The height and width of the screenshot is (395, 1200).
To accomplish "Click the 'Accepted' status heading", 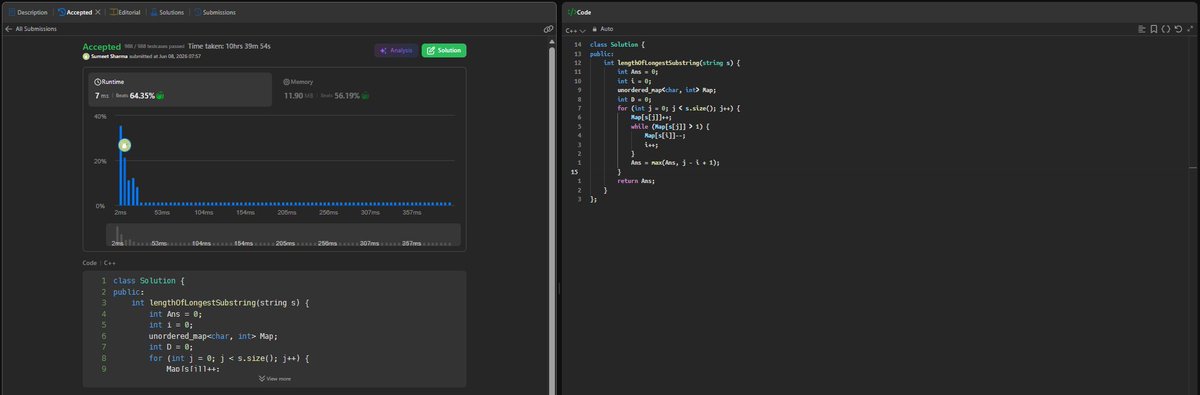I will point(101,46).
